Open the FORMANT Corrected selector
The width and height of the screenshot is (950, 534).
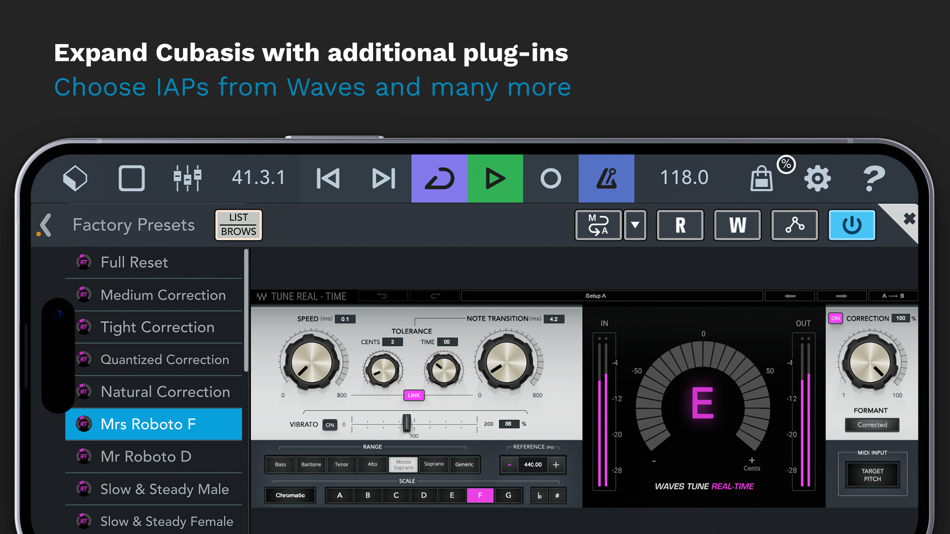(872, 425)
